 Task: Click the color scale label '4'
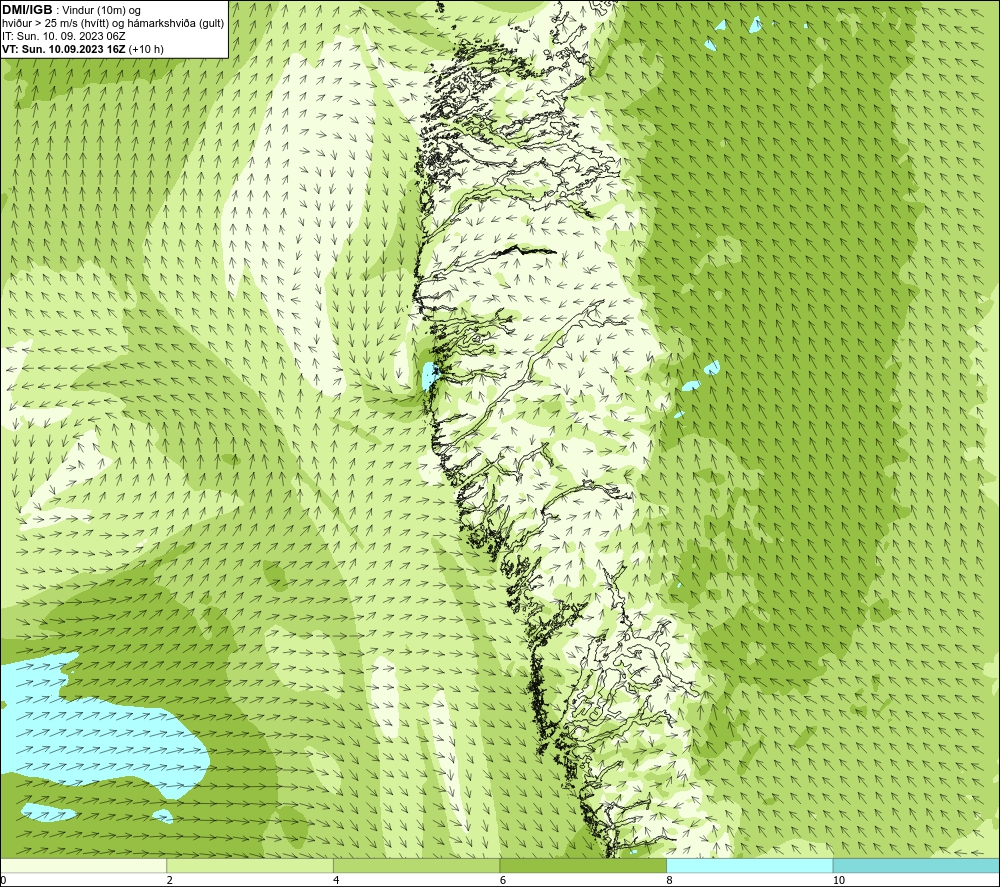click(x=336, y=881)
